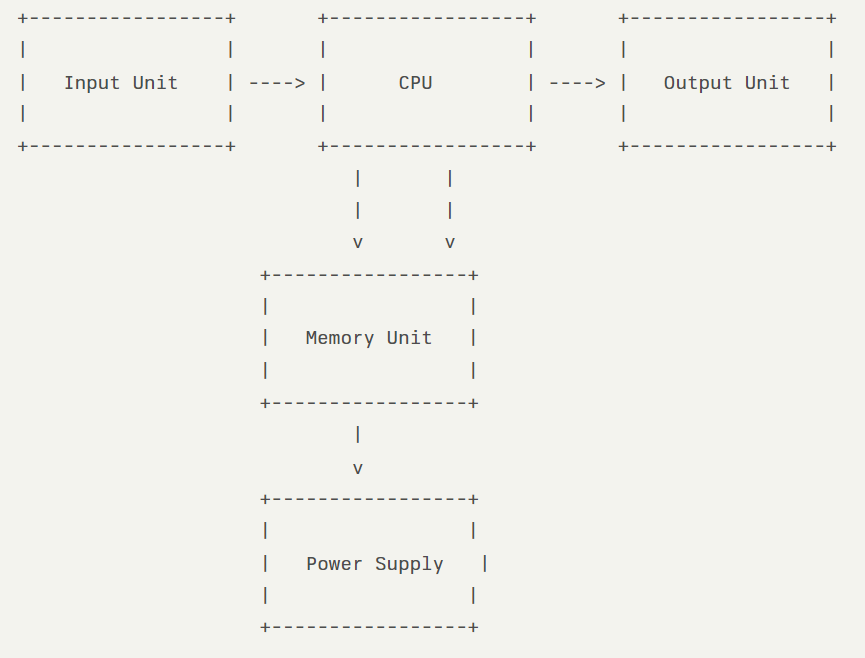
Task: Click the bottom-right corner of the Memory Unit box
Action: click(x=473, y=403)
